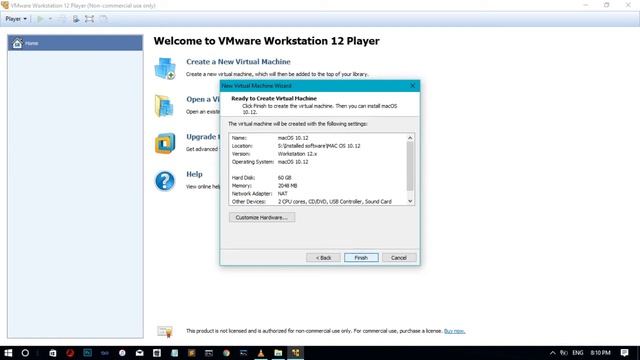Image resolution: width=640 pixels, height=360 pixels.
Task: Click Finish to create the virtual machine
Action: 361,258
